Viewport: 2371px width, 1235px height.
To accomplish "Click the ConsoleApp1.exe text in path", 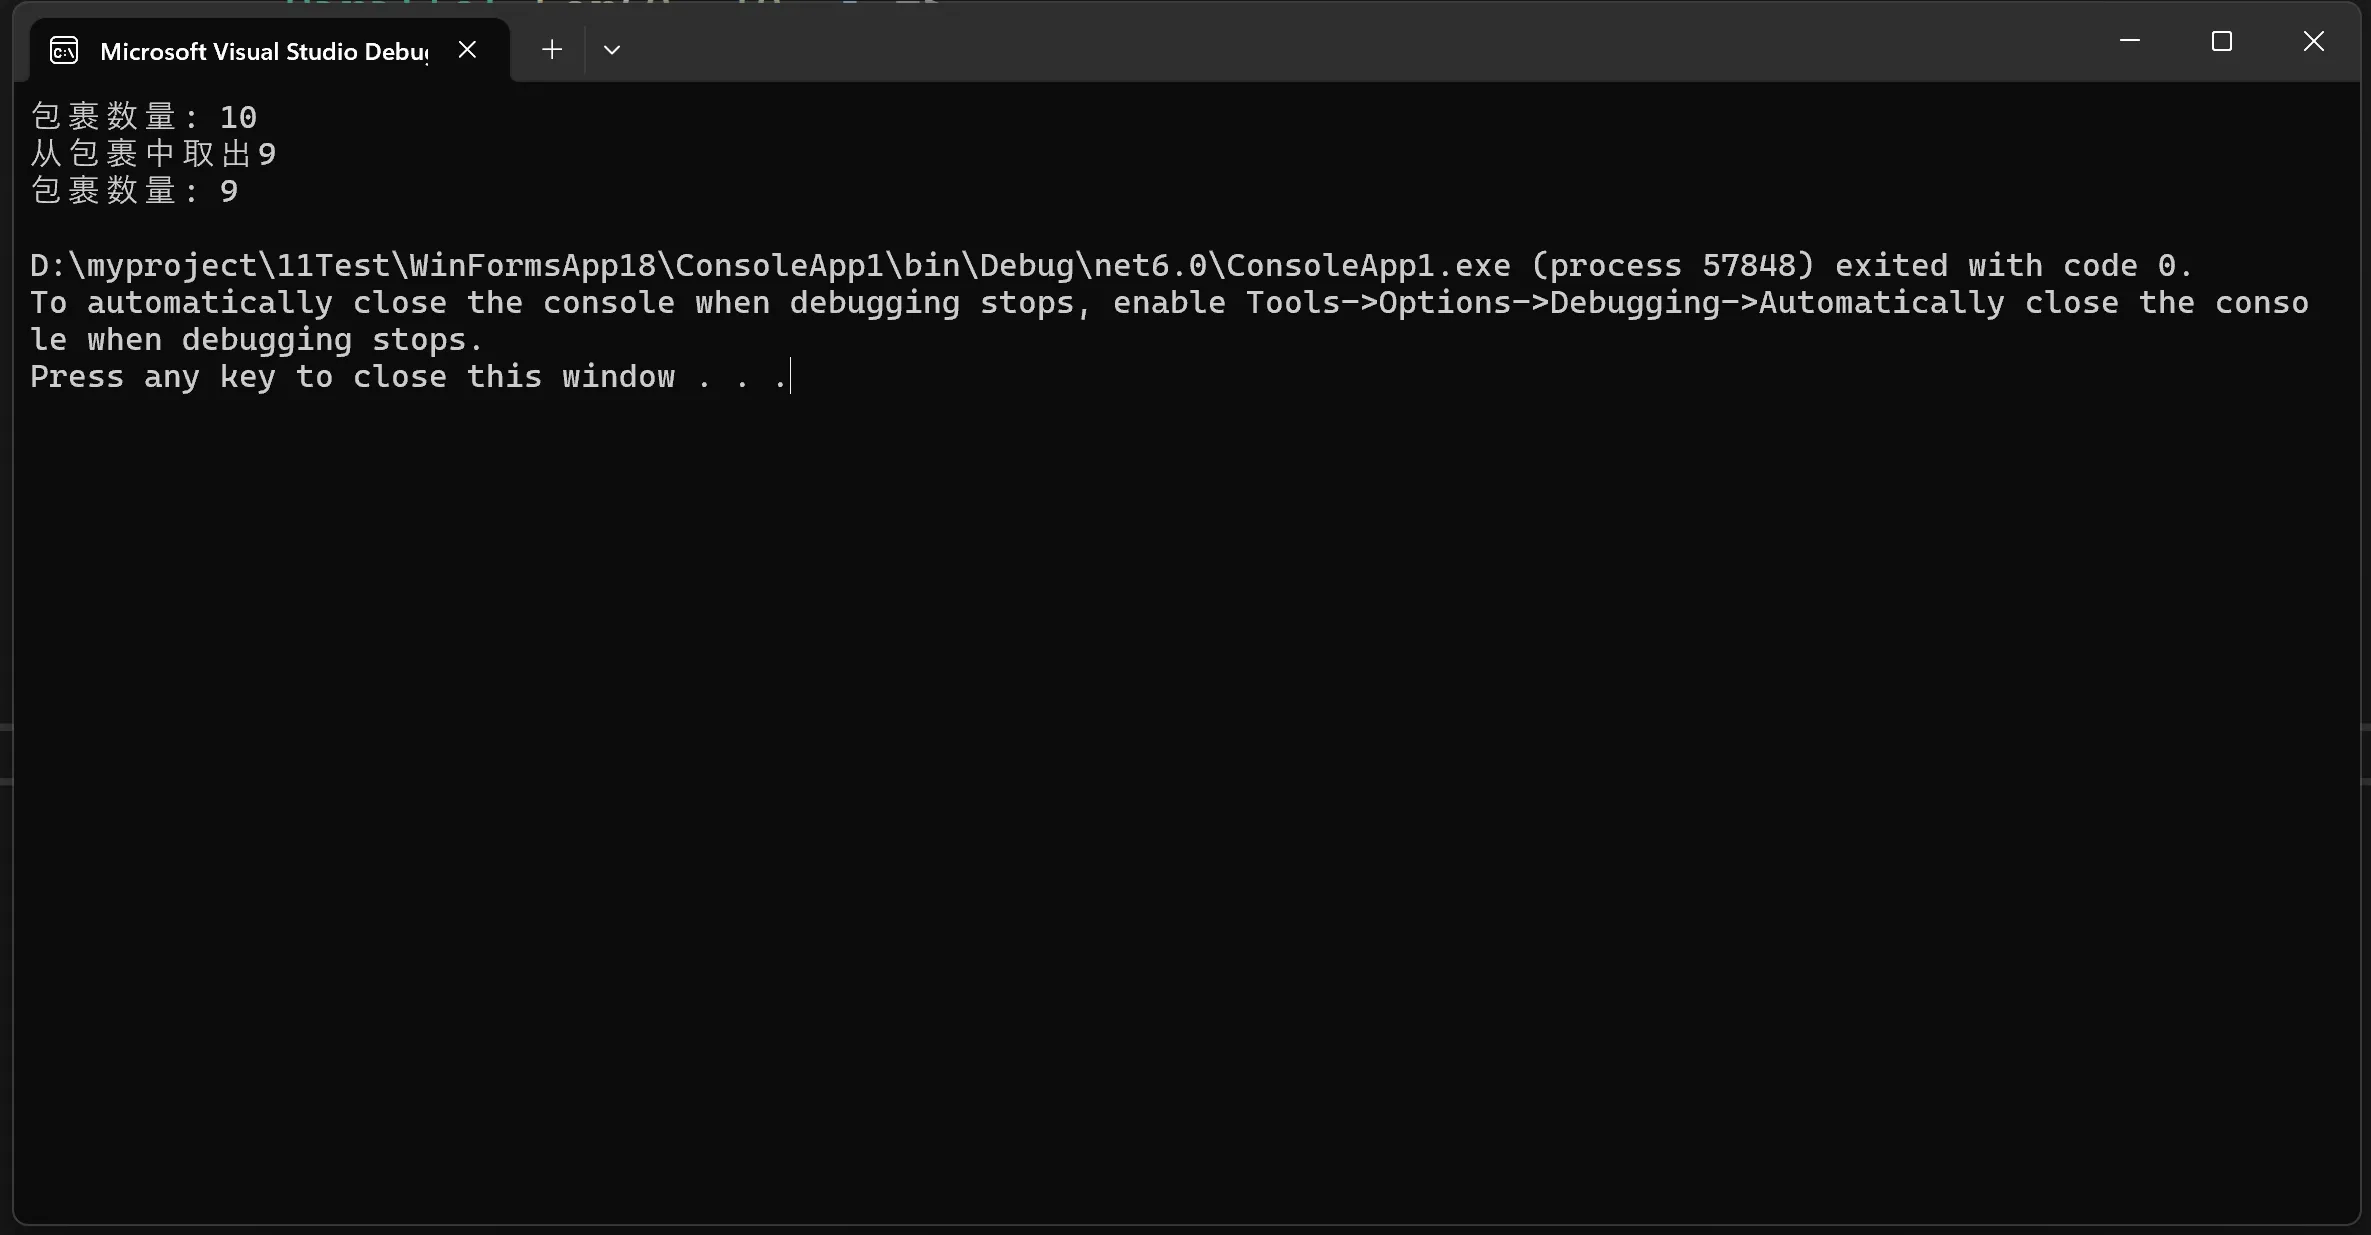I will (x=1368, y=265).
